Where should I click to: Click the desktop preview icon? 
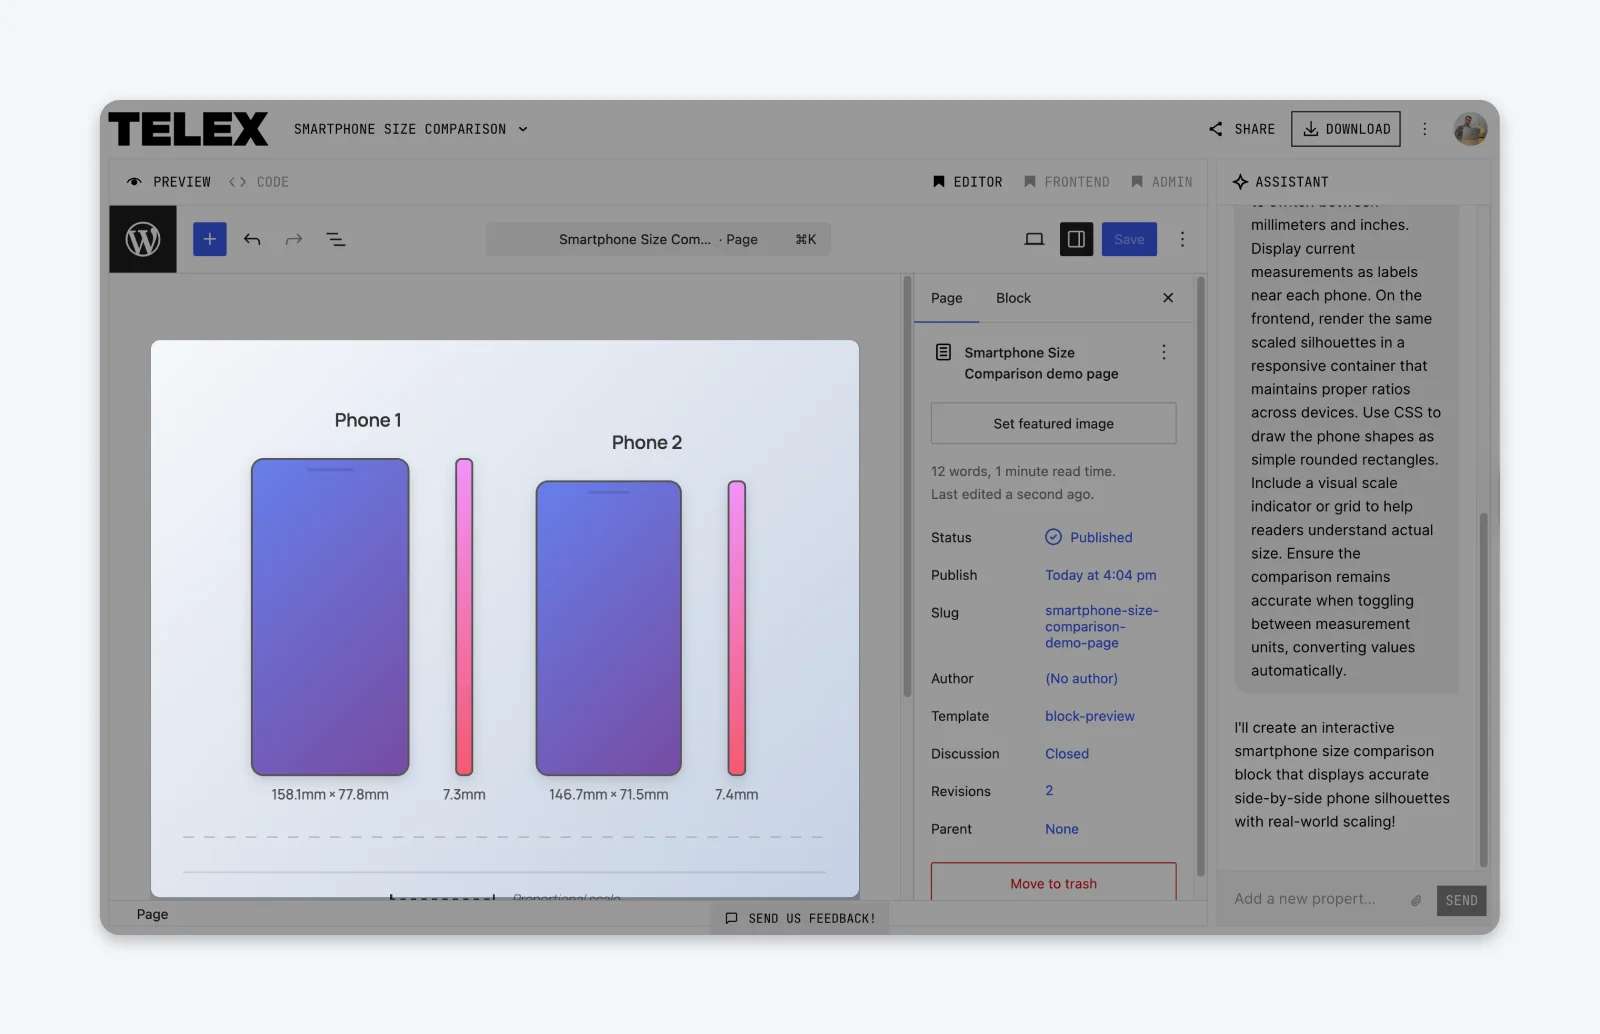1034,239
